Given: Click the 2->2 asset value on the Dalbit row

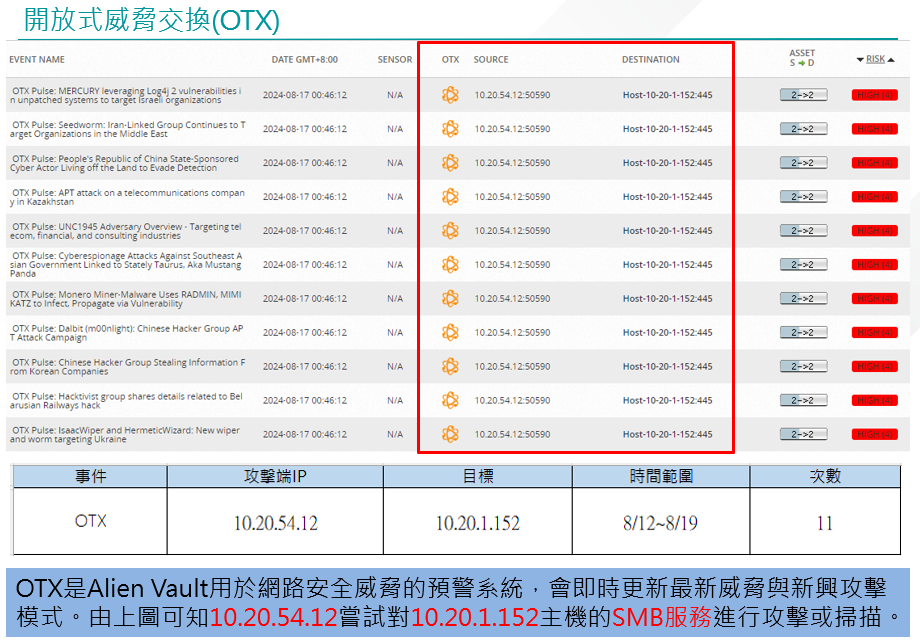Looking at the screenshot, I should pyautogui.click(x=803, y=333).
